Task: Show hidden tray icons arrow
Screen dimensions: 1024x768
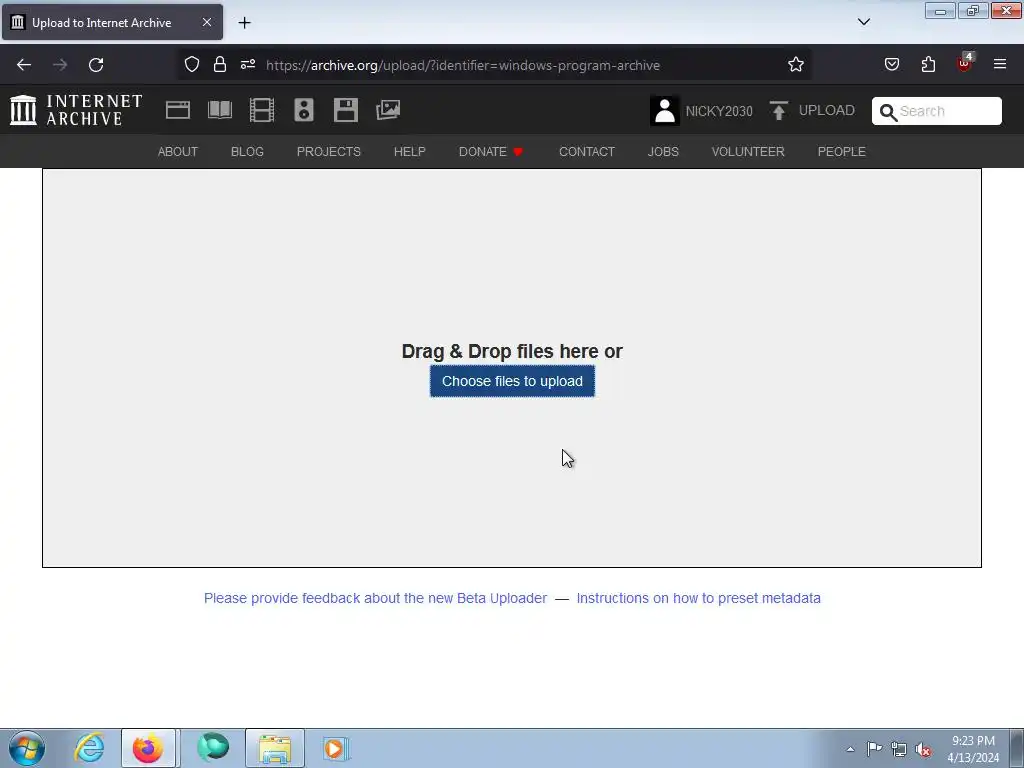Action: pyautogui.click(x=850, y=749)
